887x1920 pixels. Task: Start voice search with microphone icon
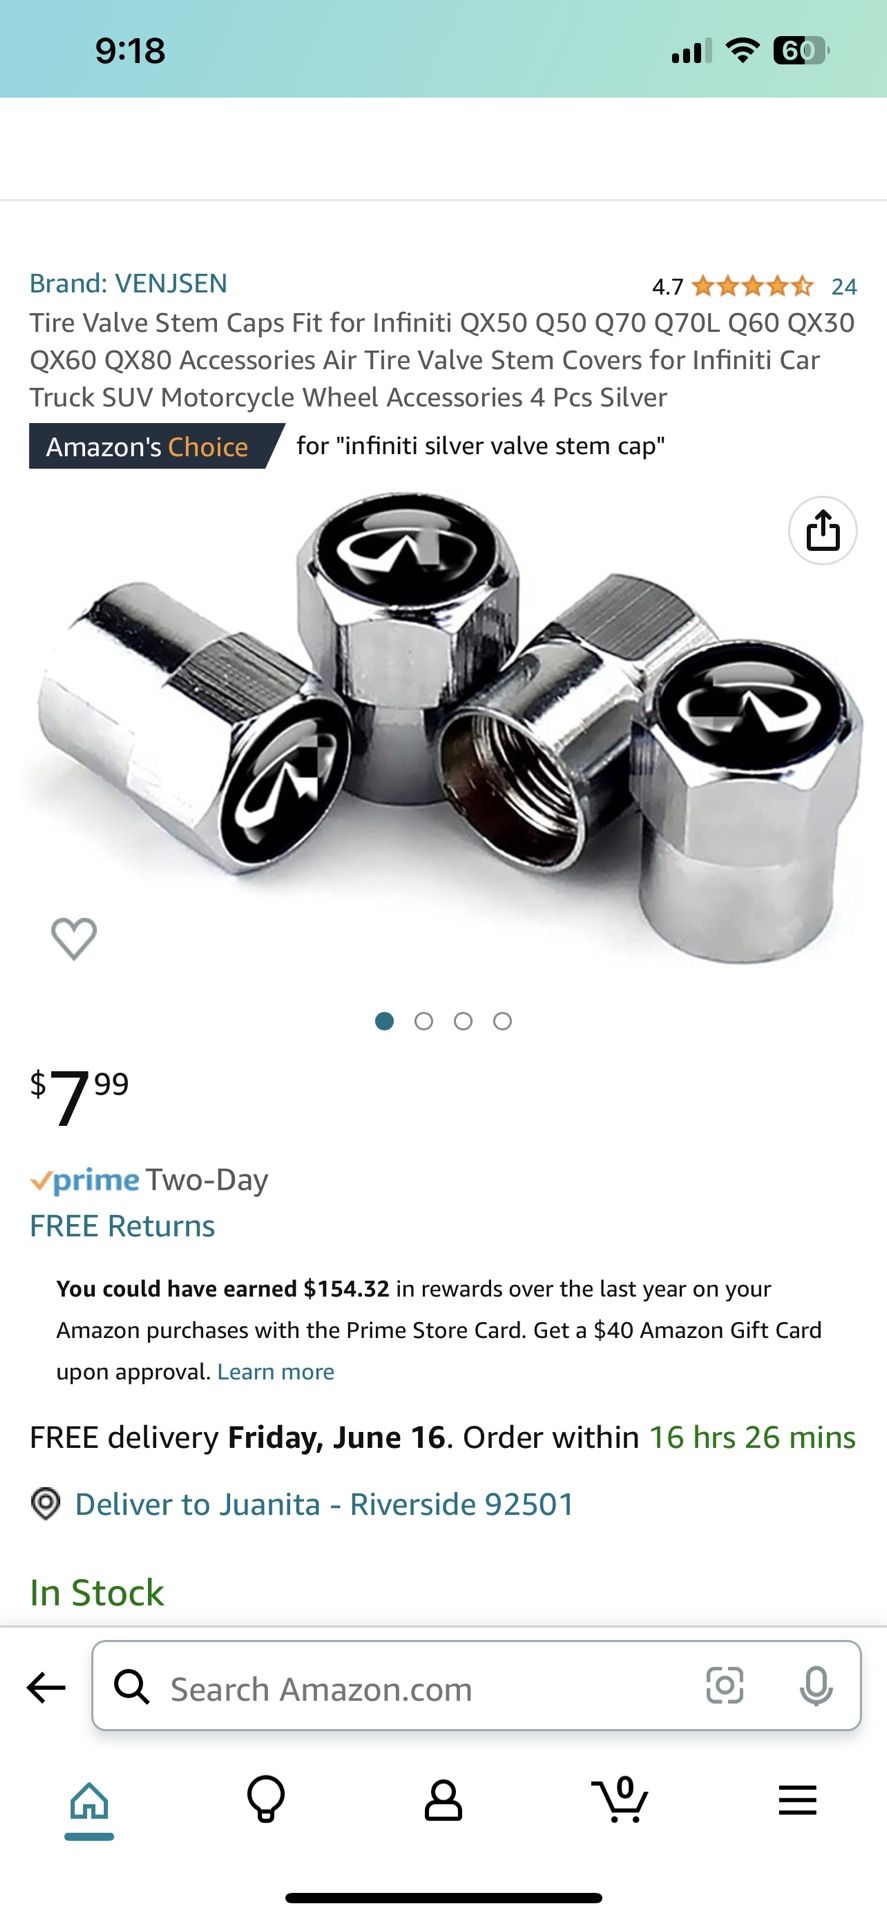tap(816, 1686)
